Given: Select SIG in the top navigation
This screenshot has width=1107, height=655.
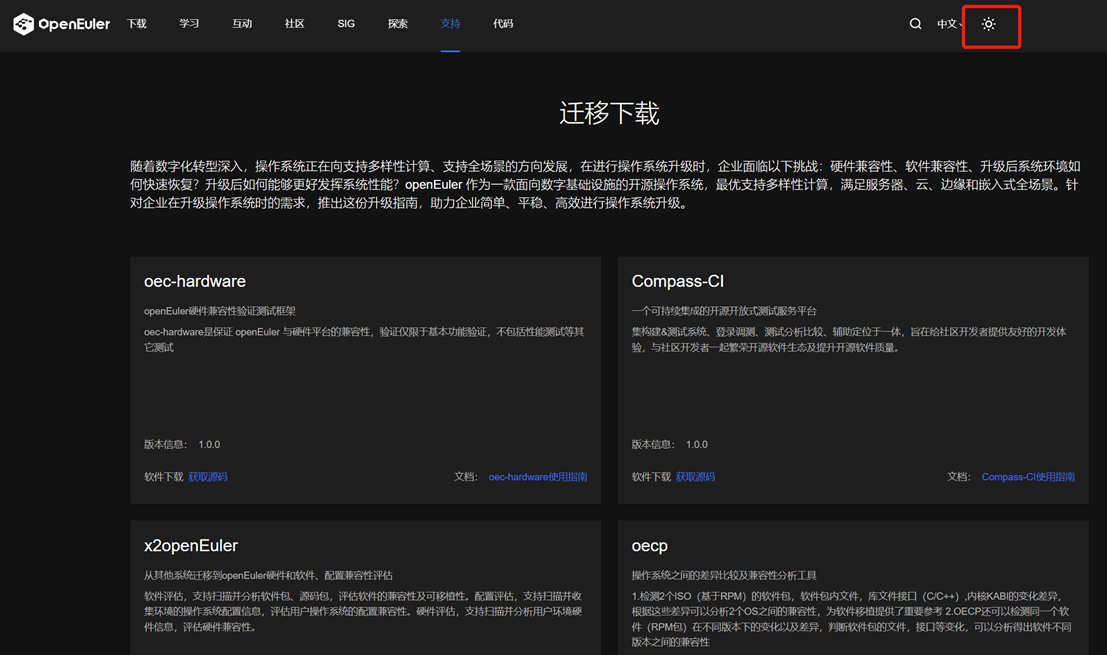Looking at the screenshot, I should [346, 24].
